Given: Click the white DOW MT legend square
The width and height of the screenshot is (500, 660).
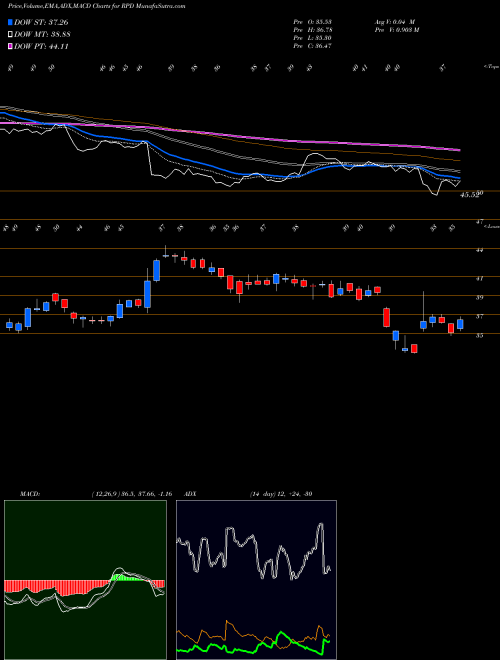Looking at the screenshot, I should 11,35.
